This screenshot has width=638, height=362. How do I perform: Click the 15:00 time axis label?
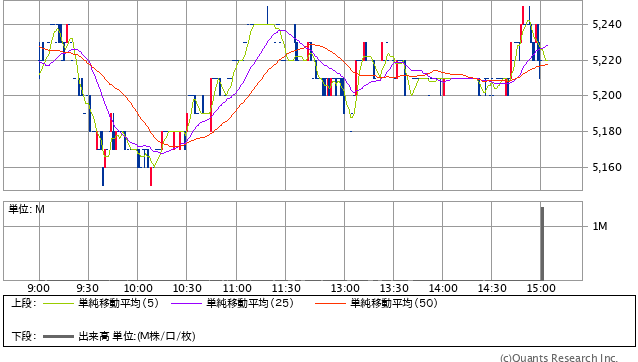(x=541, y=288)
